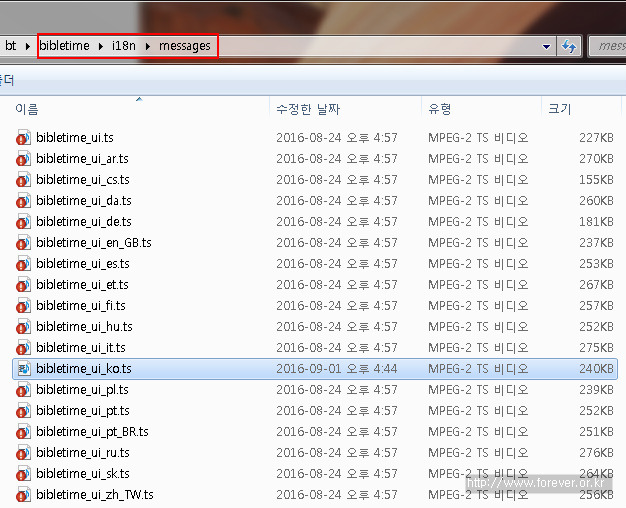
Task: Click the bibletime_ui_pl.ts file icon
Action: click(x=23, y=390)
